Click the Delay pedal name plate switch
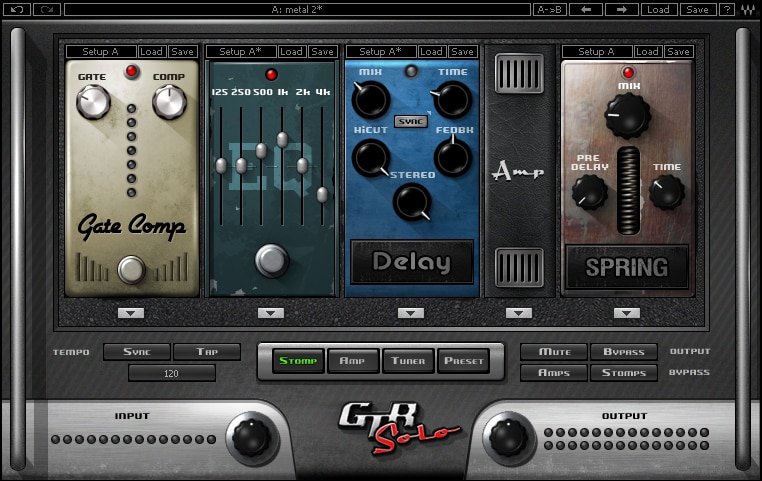Image resolution: width=762 pixels, height=481 pixels. [x=412, y=262]
